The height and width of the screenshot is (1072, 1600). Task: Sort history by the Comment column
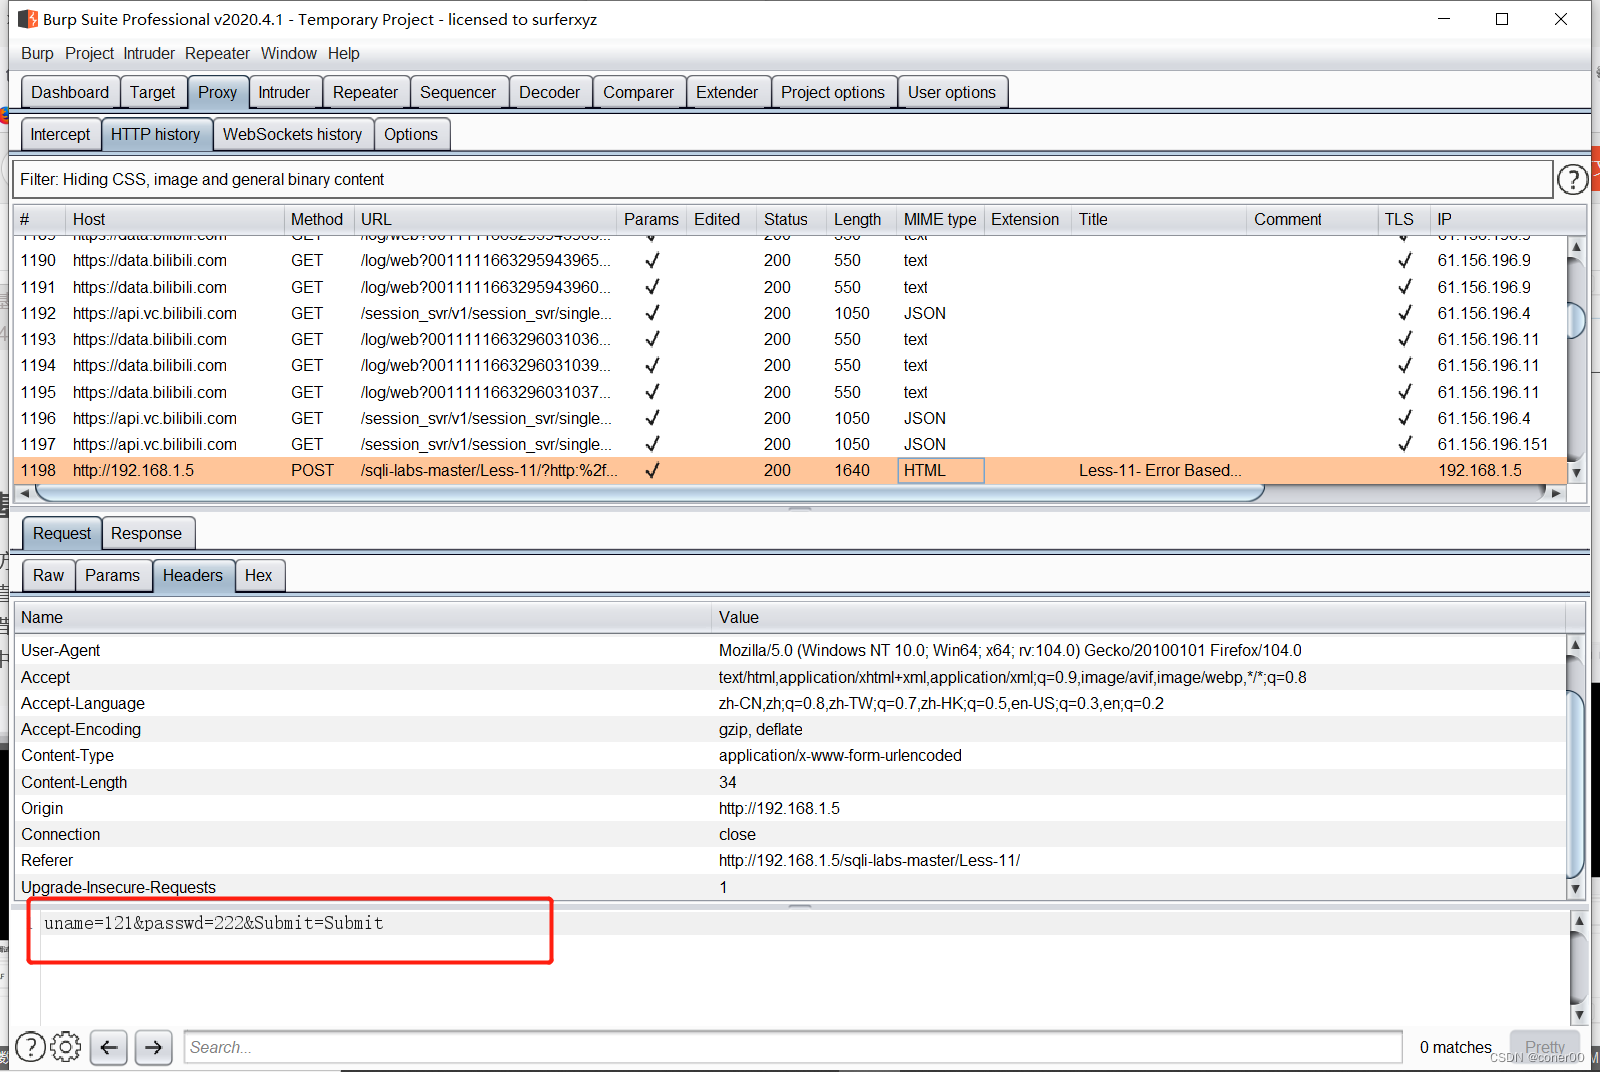click(x=1313, y=219)
